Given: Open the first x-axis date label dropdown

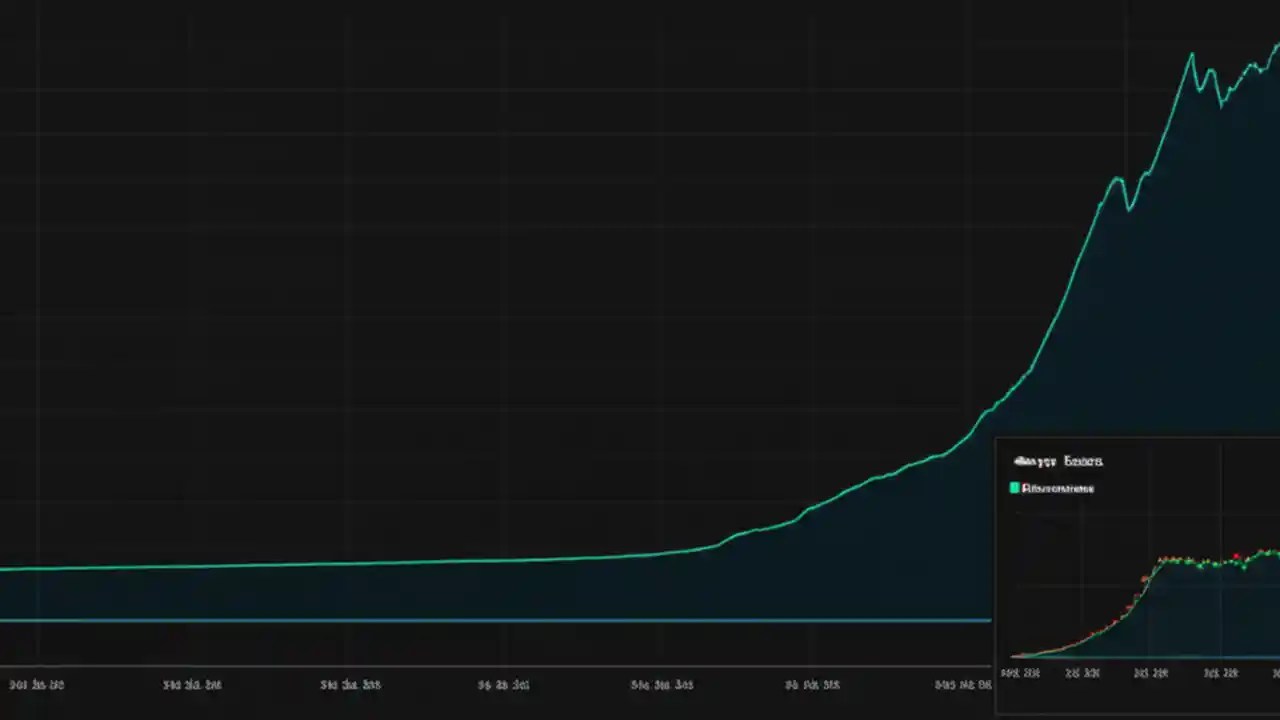Looking at the screenshot, I should coord(37,685).
